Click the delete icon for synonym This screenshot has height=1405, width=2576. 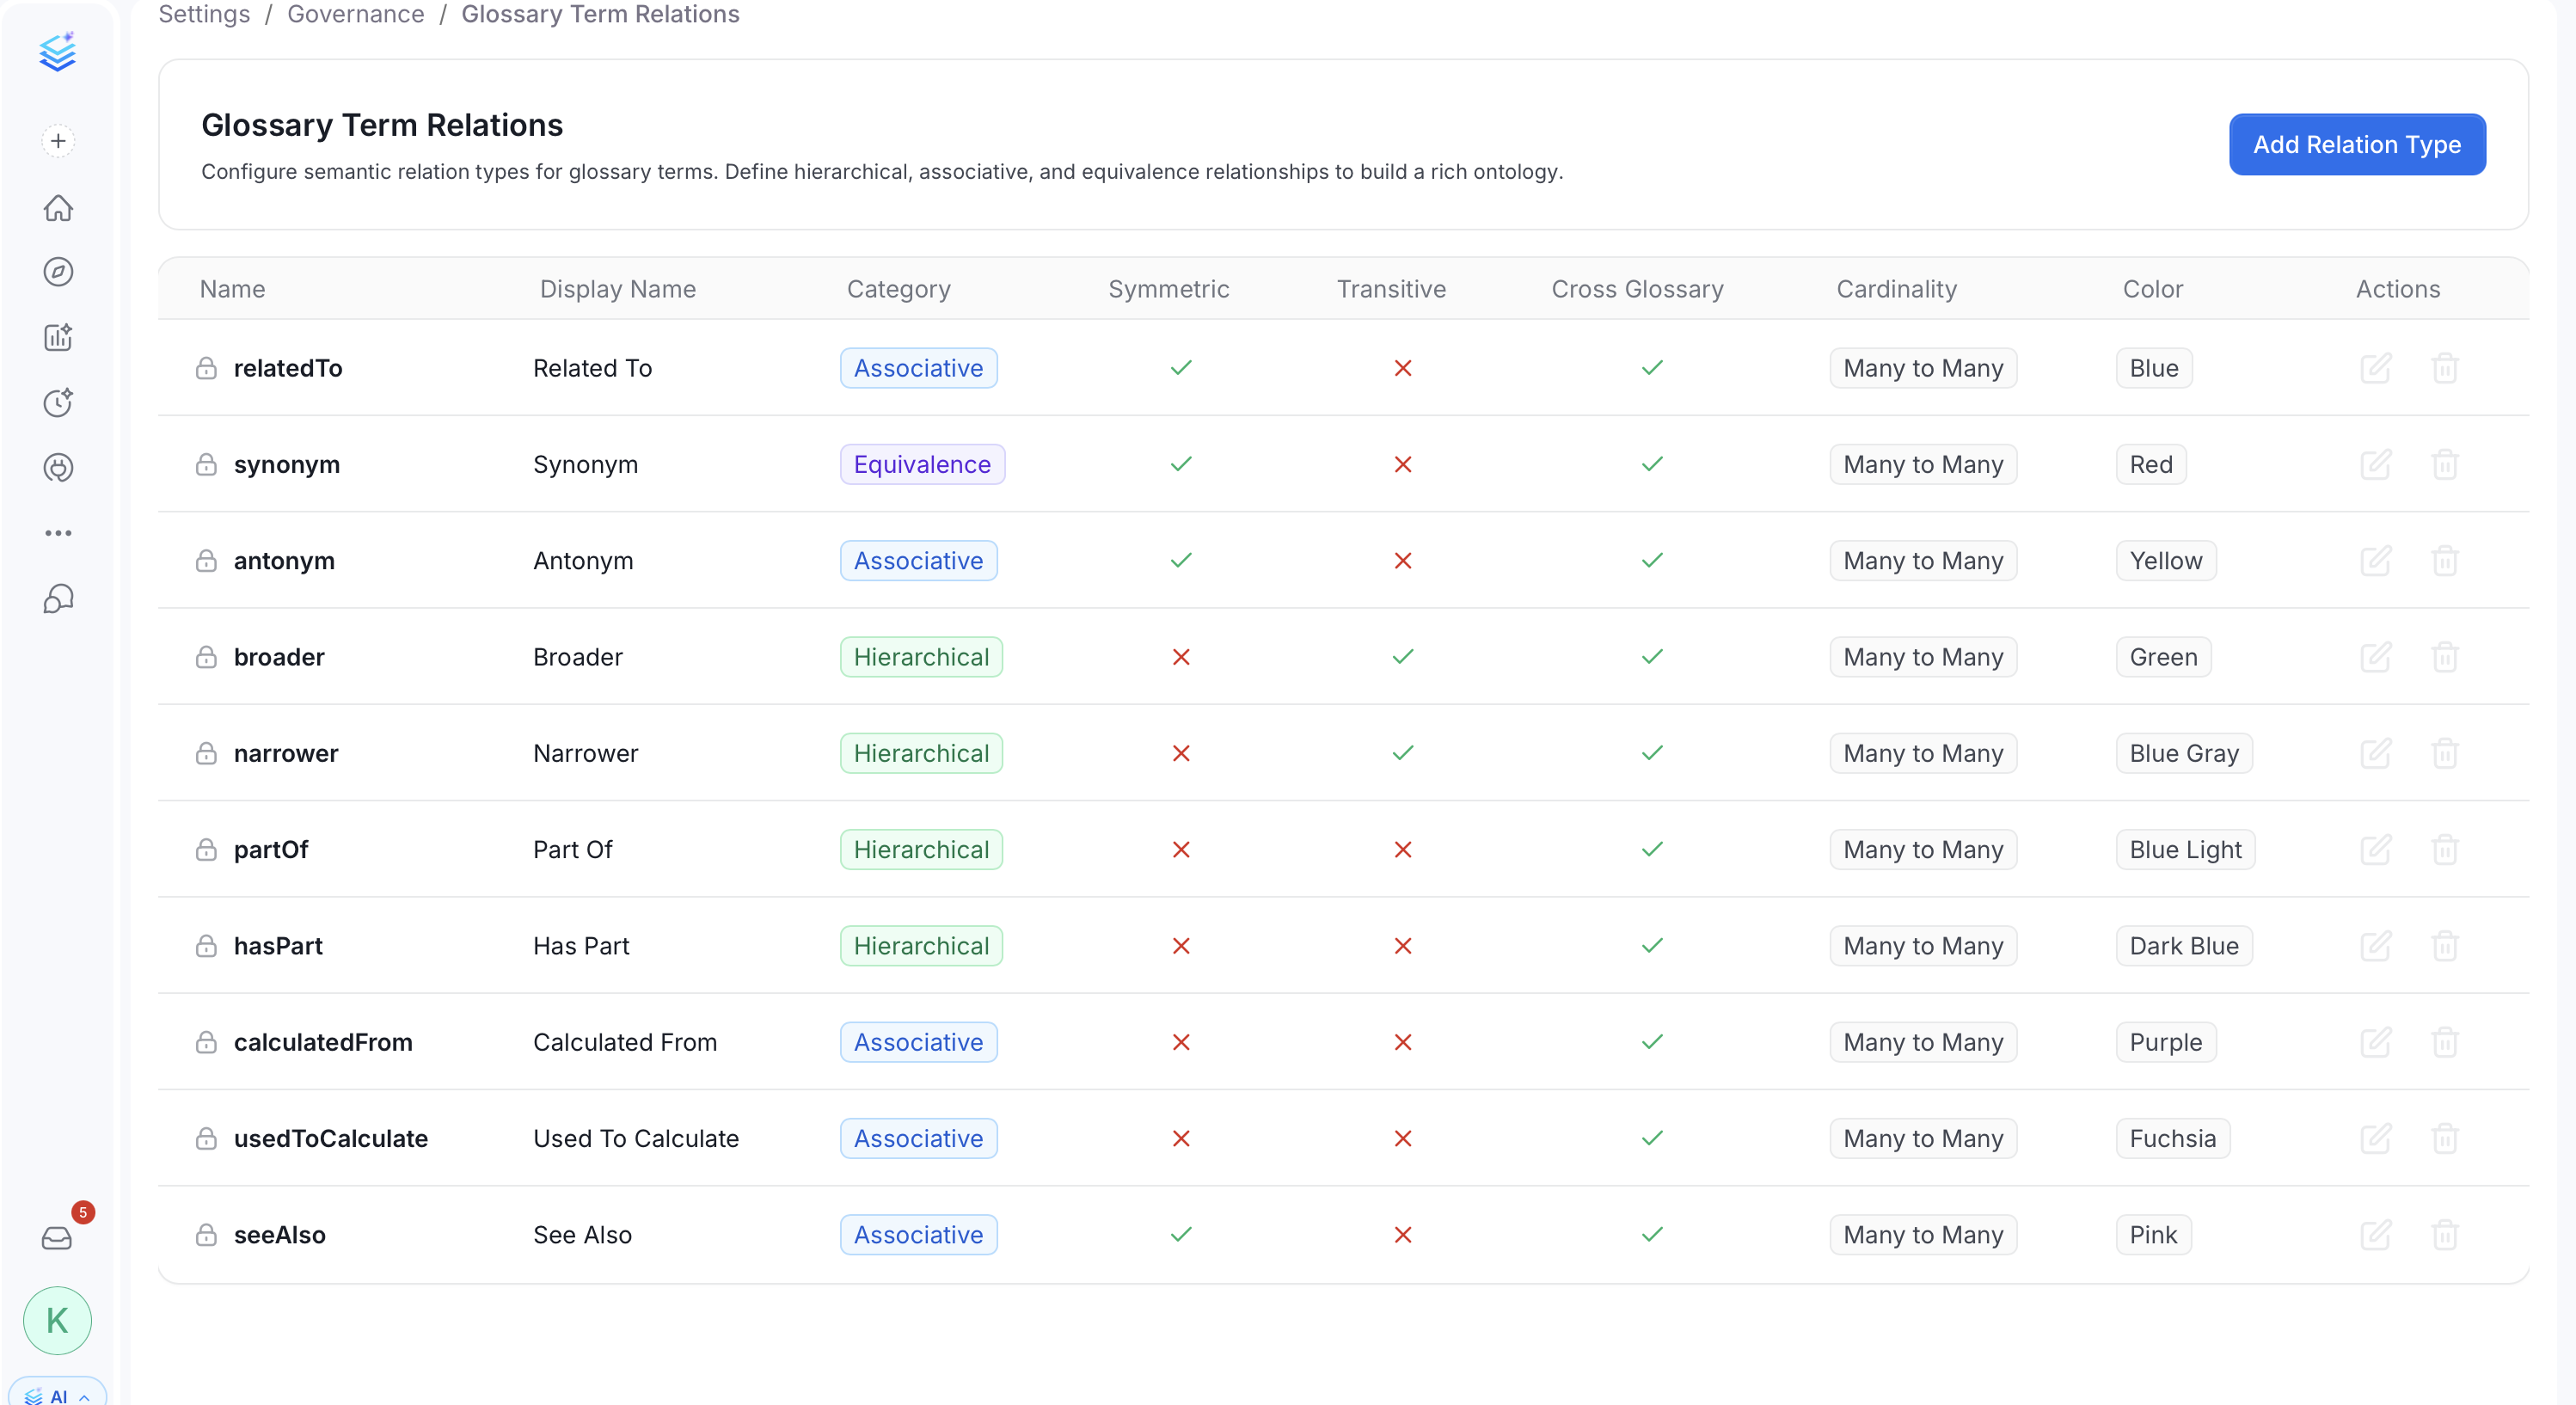pos(2445,464)
